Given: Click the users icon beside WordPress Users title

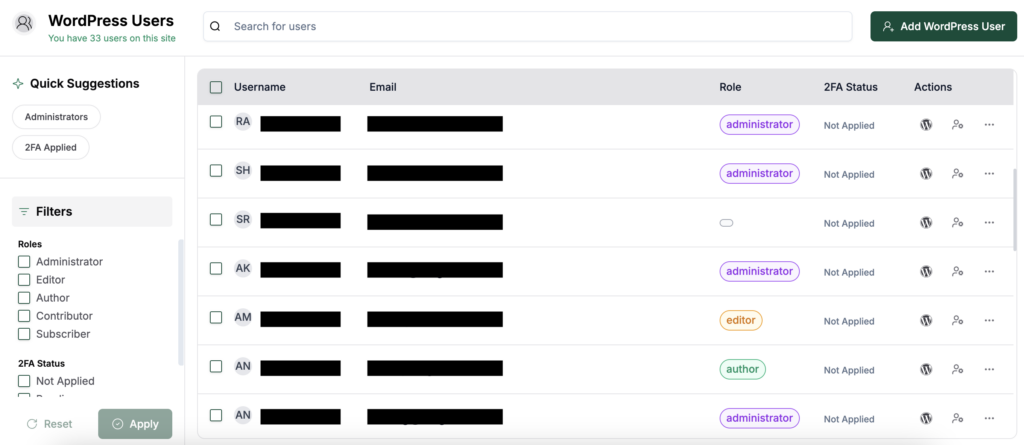Looking at the screenshot, I should tap(24, 24).
